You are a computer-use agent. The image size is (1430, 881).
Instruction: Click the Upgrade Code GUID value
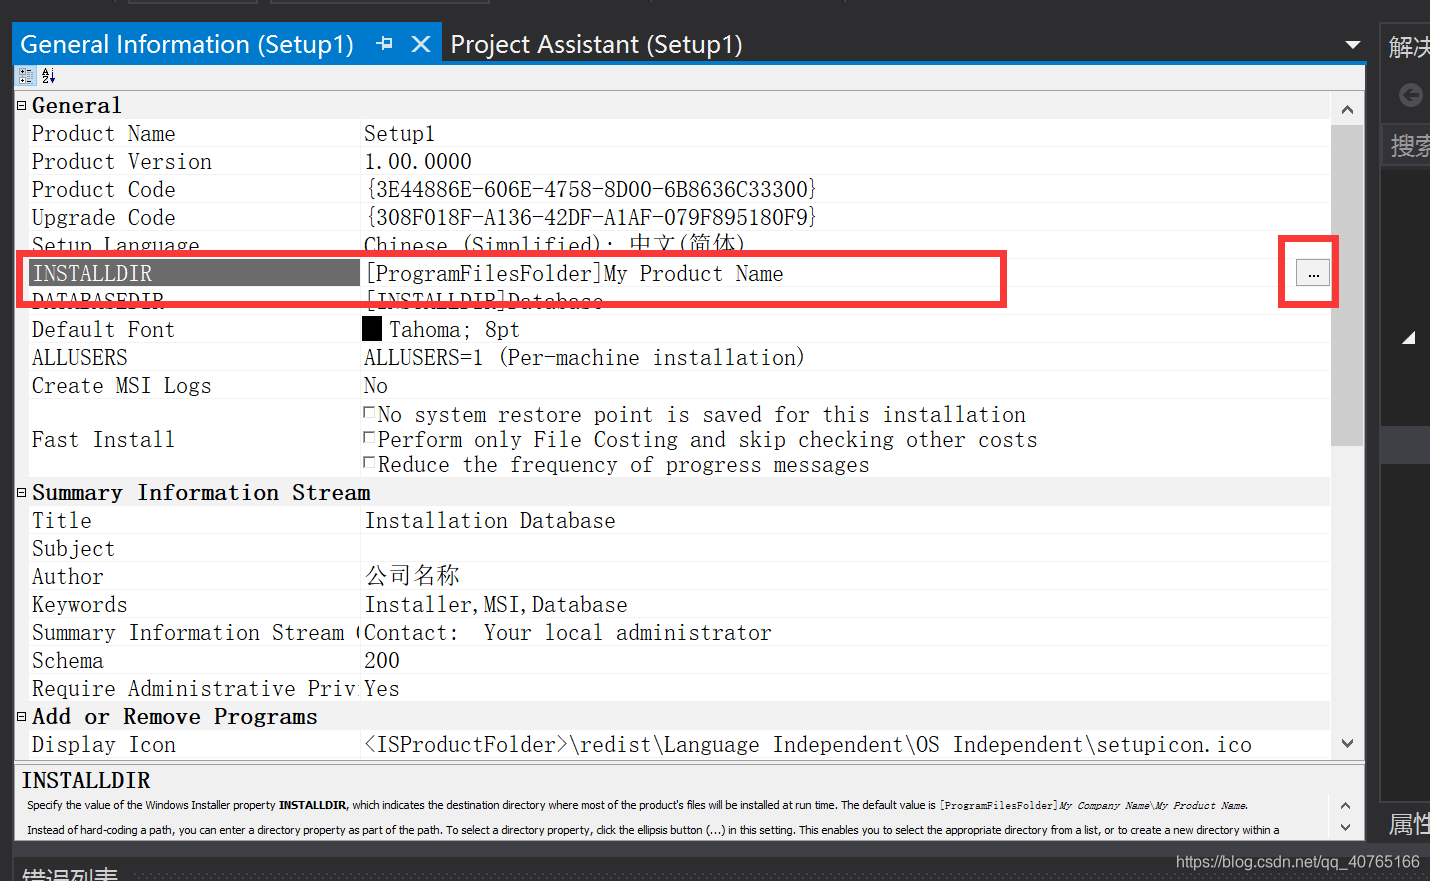click(591, 217)
